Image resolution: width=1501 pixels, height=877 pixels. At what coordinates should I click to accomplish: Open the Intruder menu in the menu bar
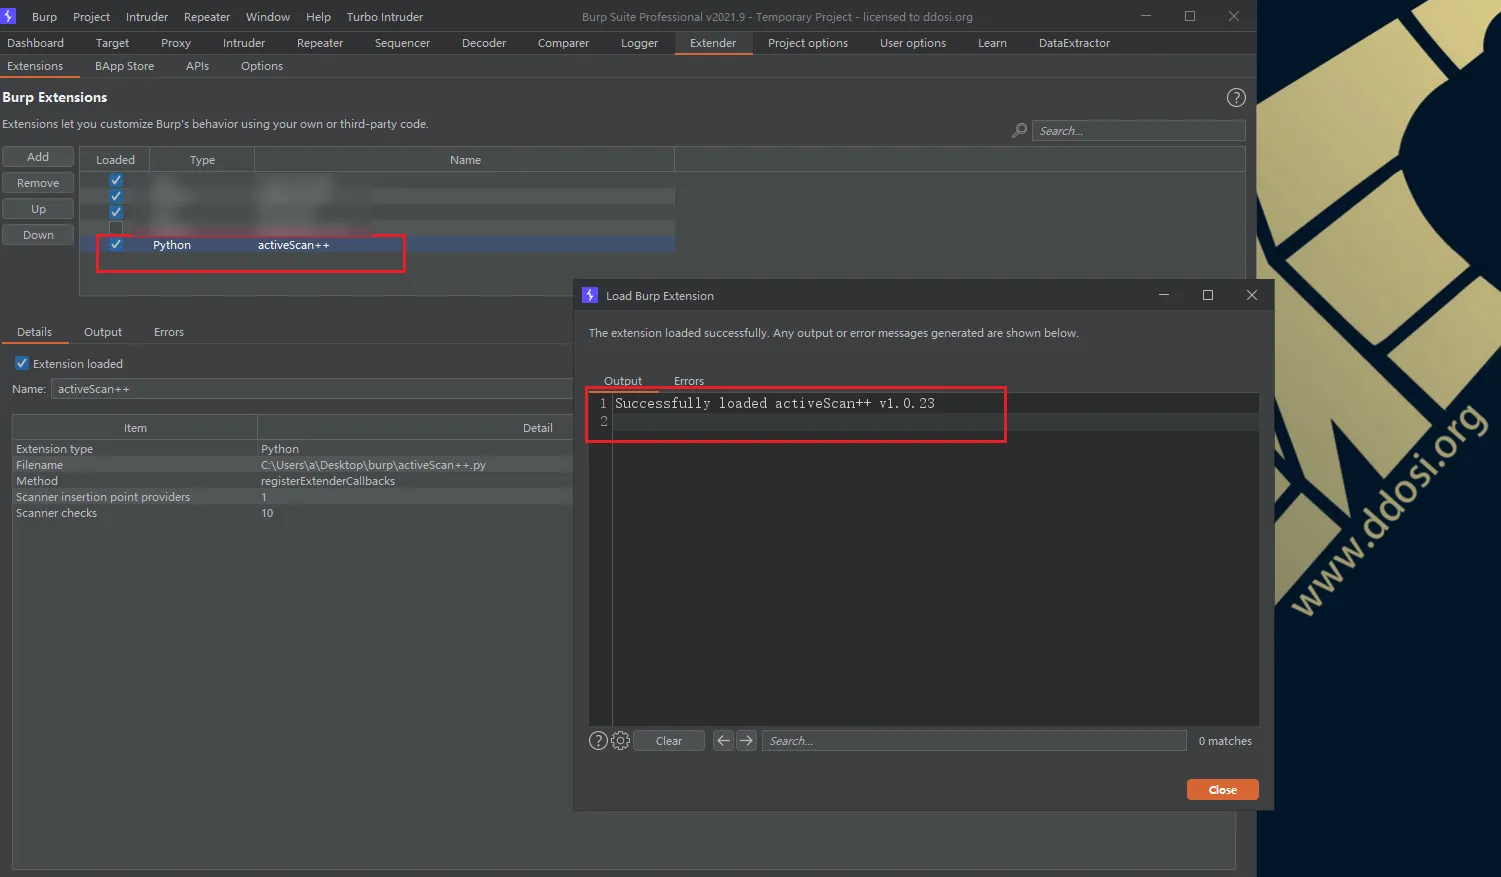click(x=147, y=17)
